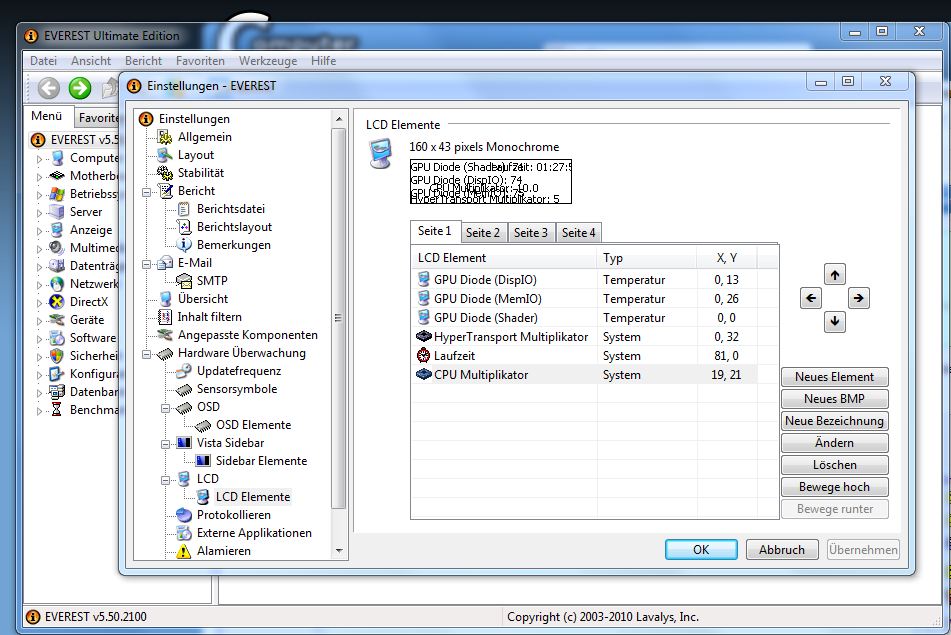The image size is (951, 635).
Task: Confirm settings with OK button
Action: (701, 549)
